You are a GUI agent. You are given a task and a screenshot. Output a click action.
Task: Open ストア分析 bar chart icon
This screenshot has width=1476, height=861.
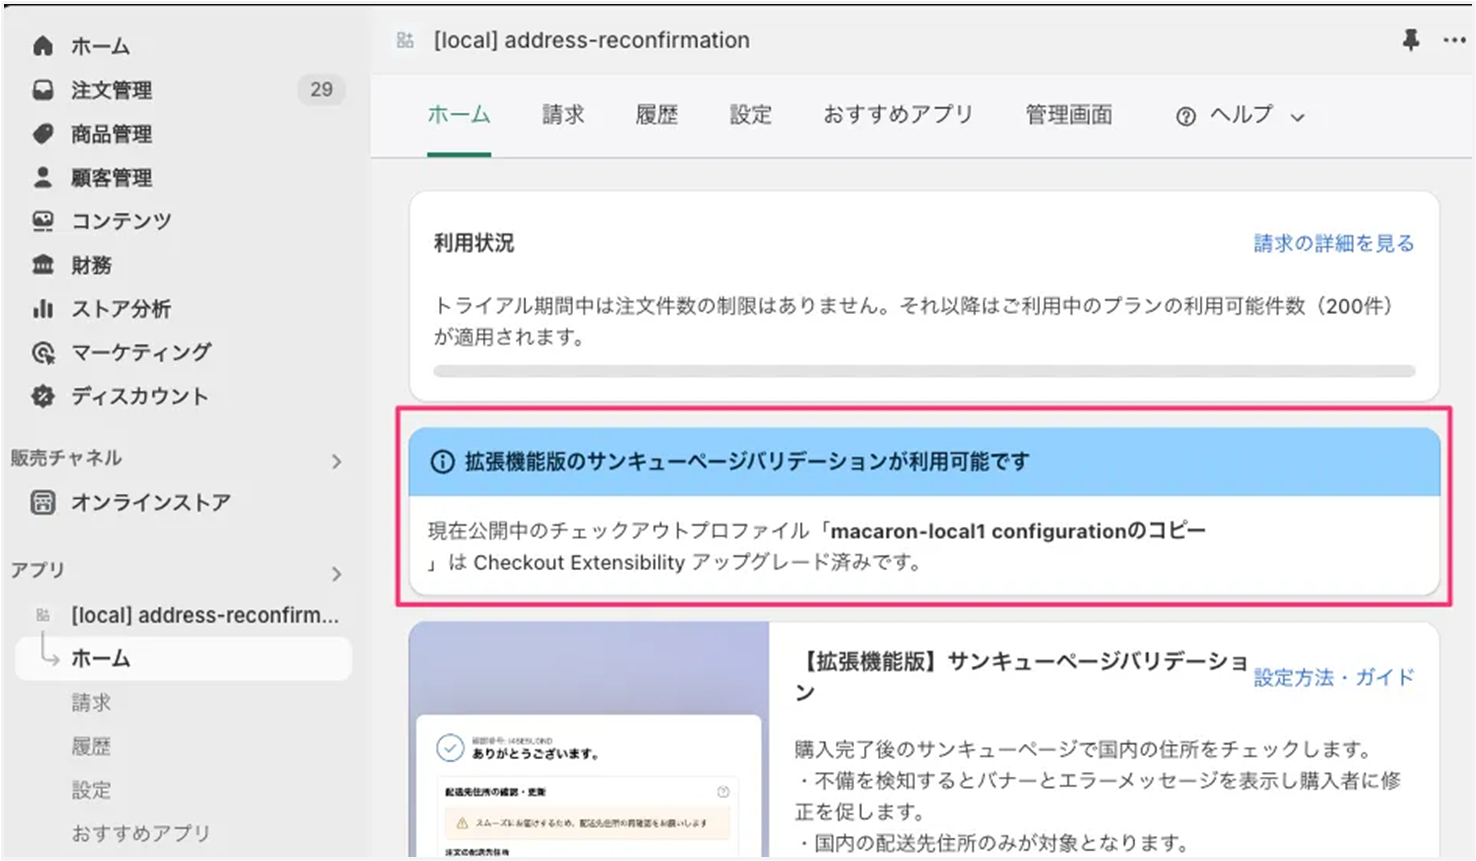coord(43,309)
